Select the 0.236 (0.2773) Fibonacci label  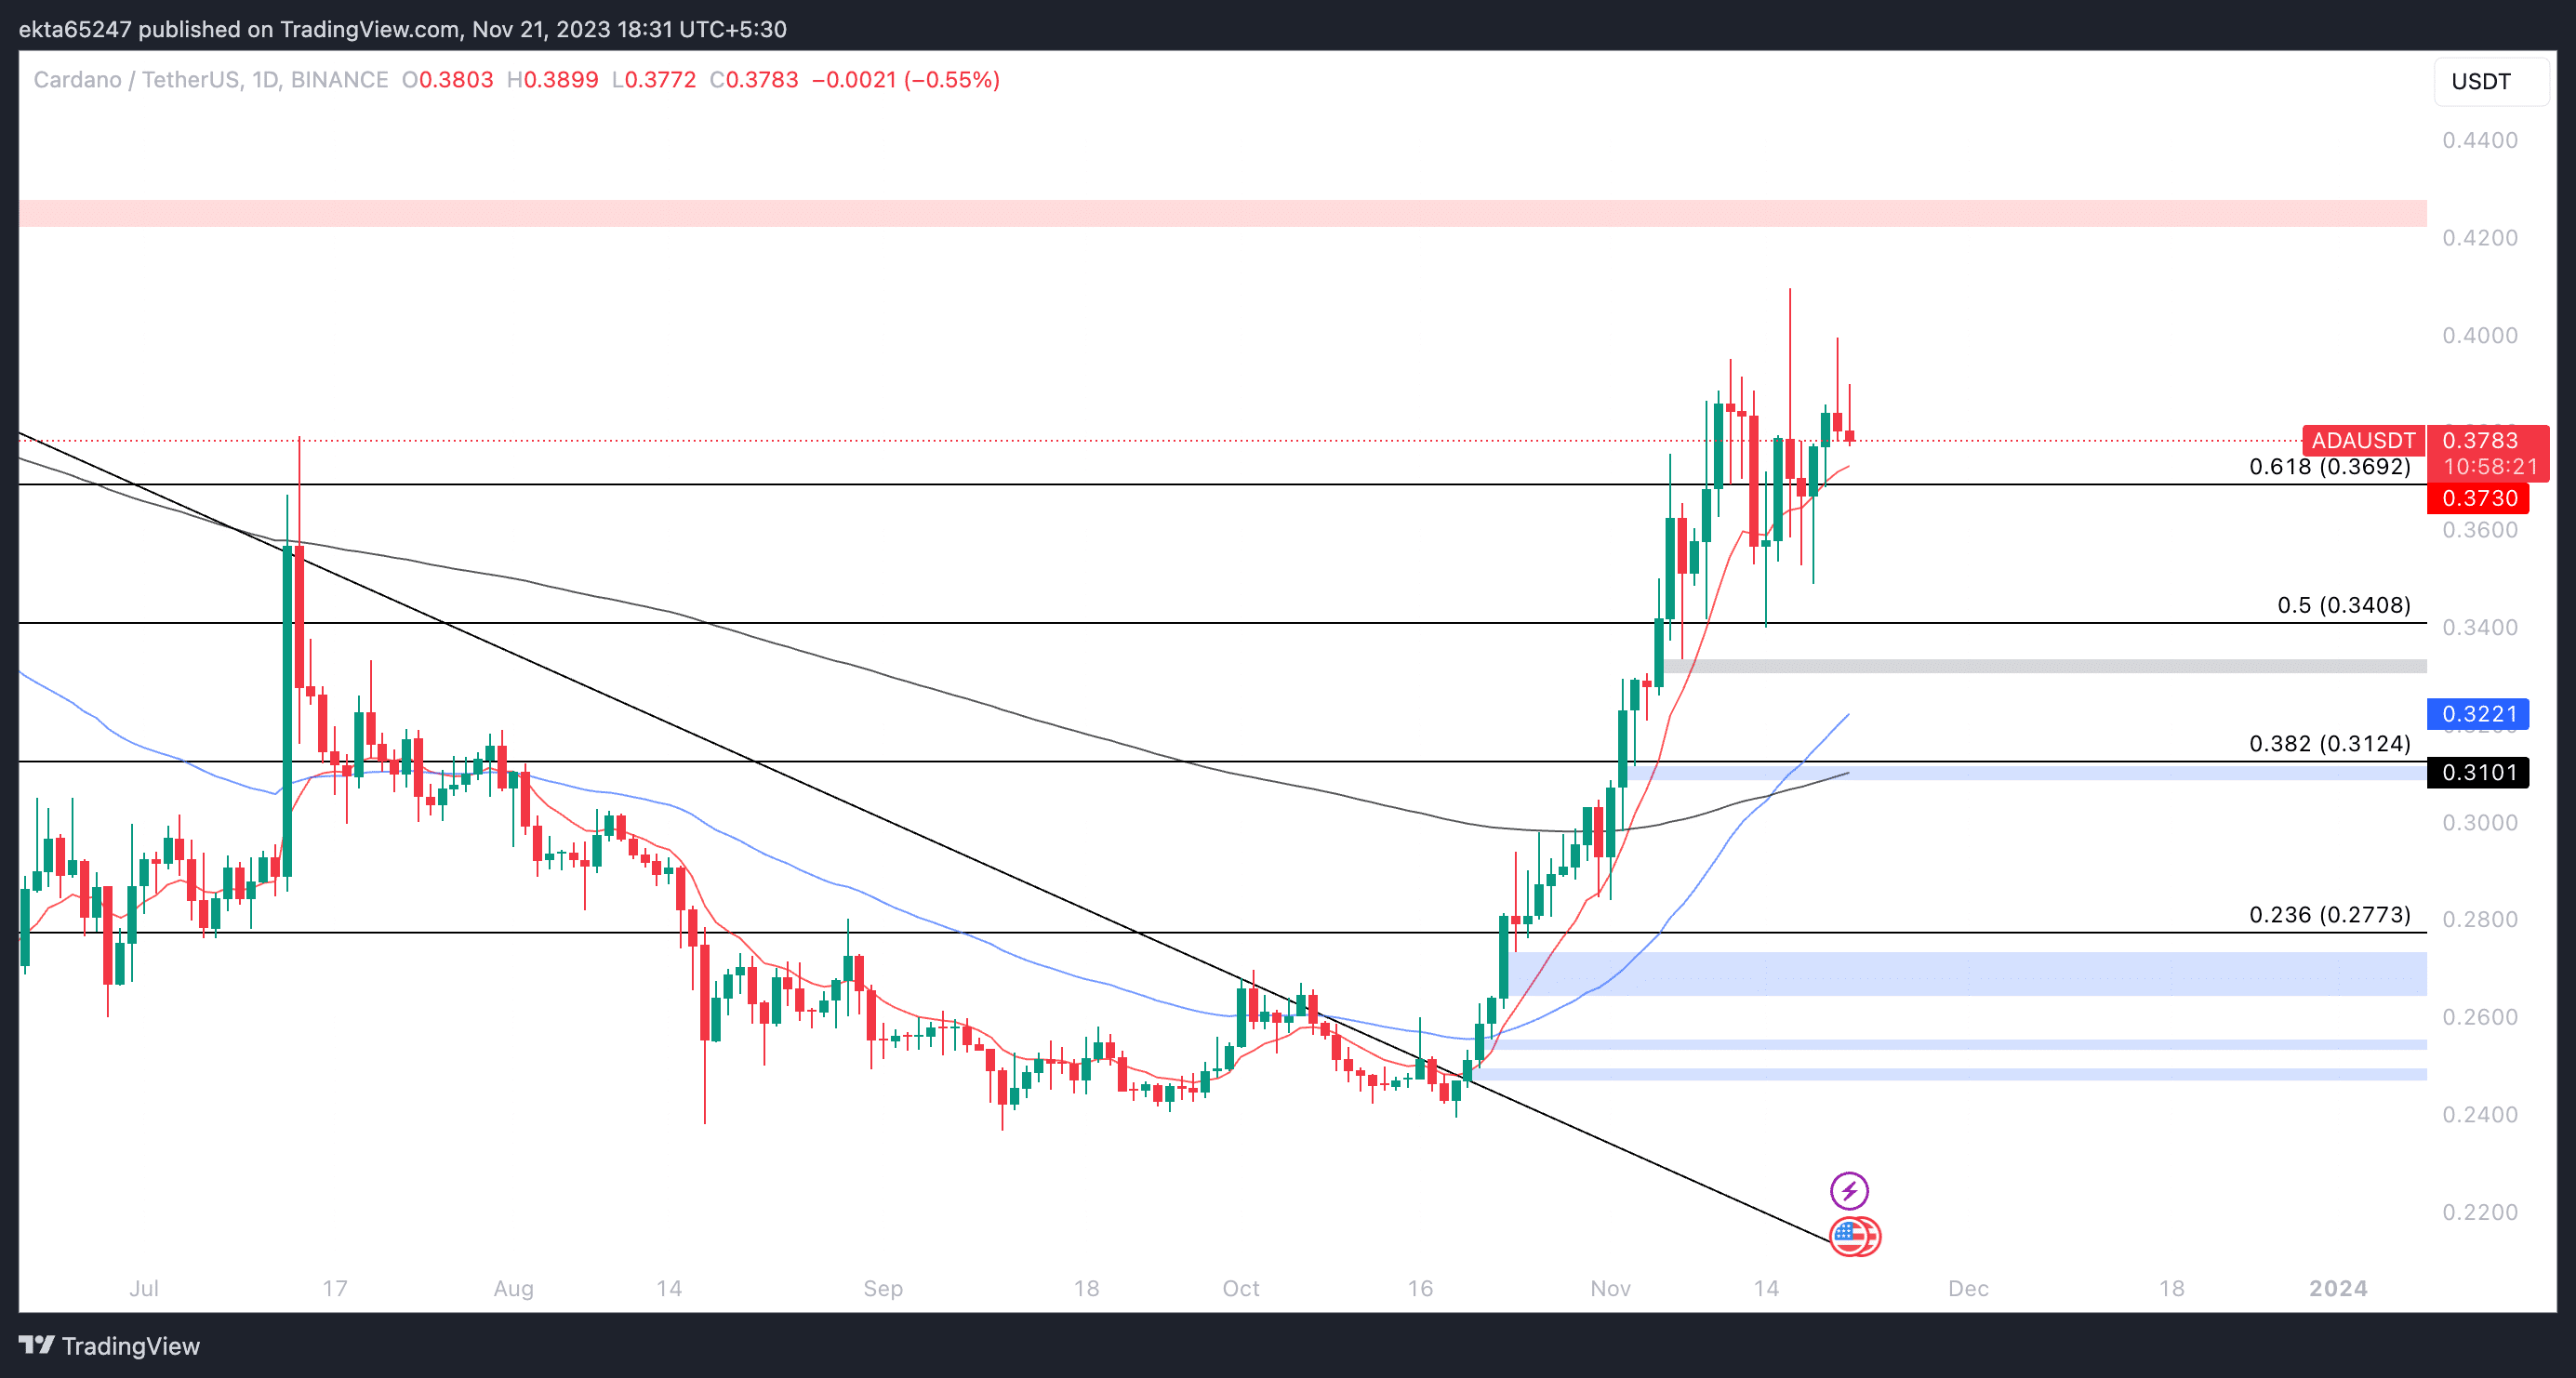[2329, 914]
